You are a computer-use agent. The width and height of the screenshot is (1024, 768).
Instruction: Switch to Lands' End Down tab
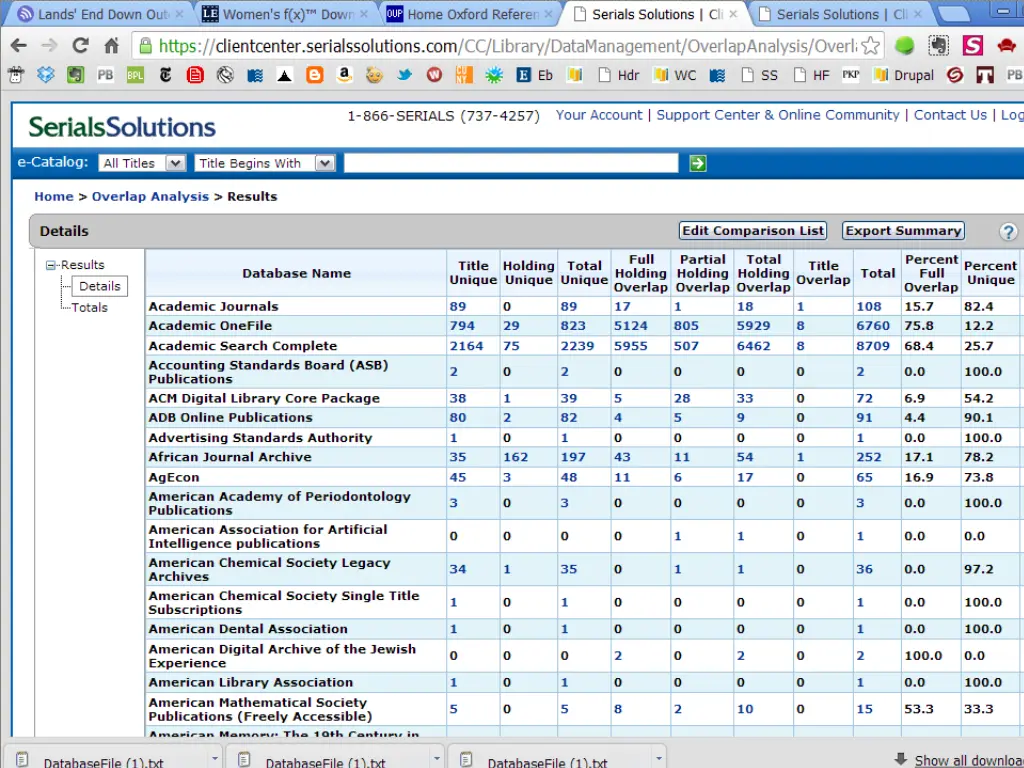[98, 14]
